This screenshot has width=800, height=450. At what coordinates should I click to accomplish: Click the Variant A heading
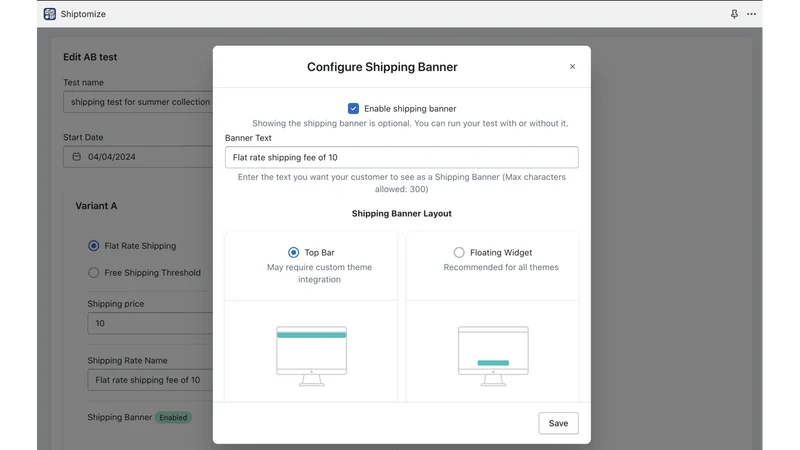(x=96, y=206)
